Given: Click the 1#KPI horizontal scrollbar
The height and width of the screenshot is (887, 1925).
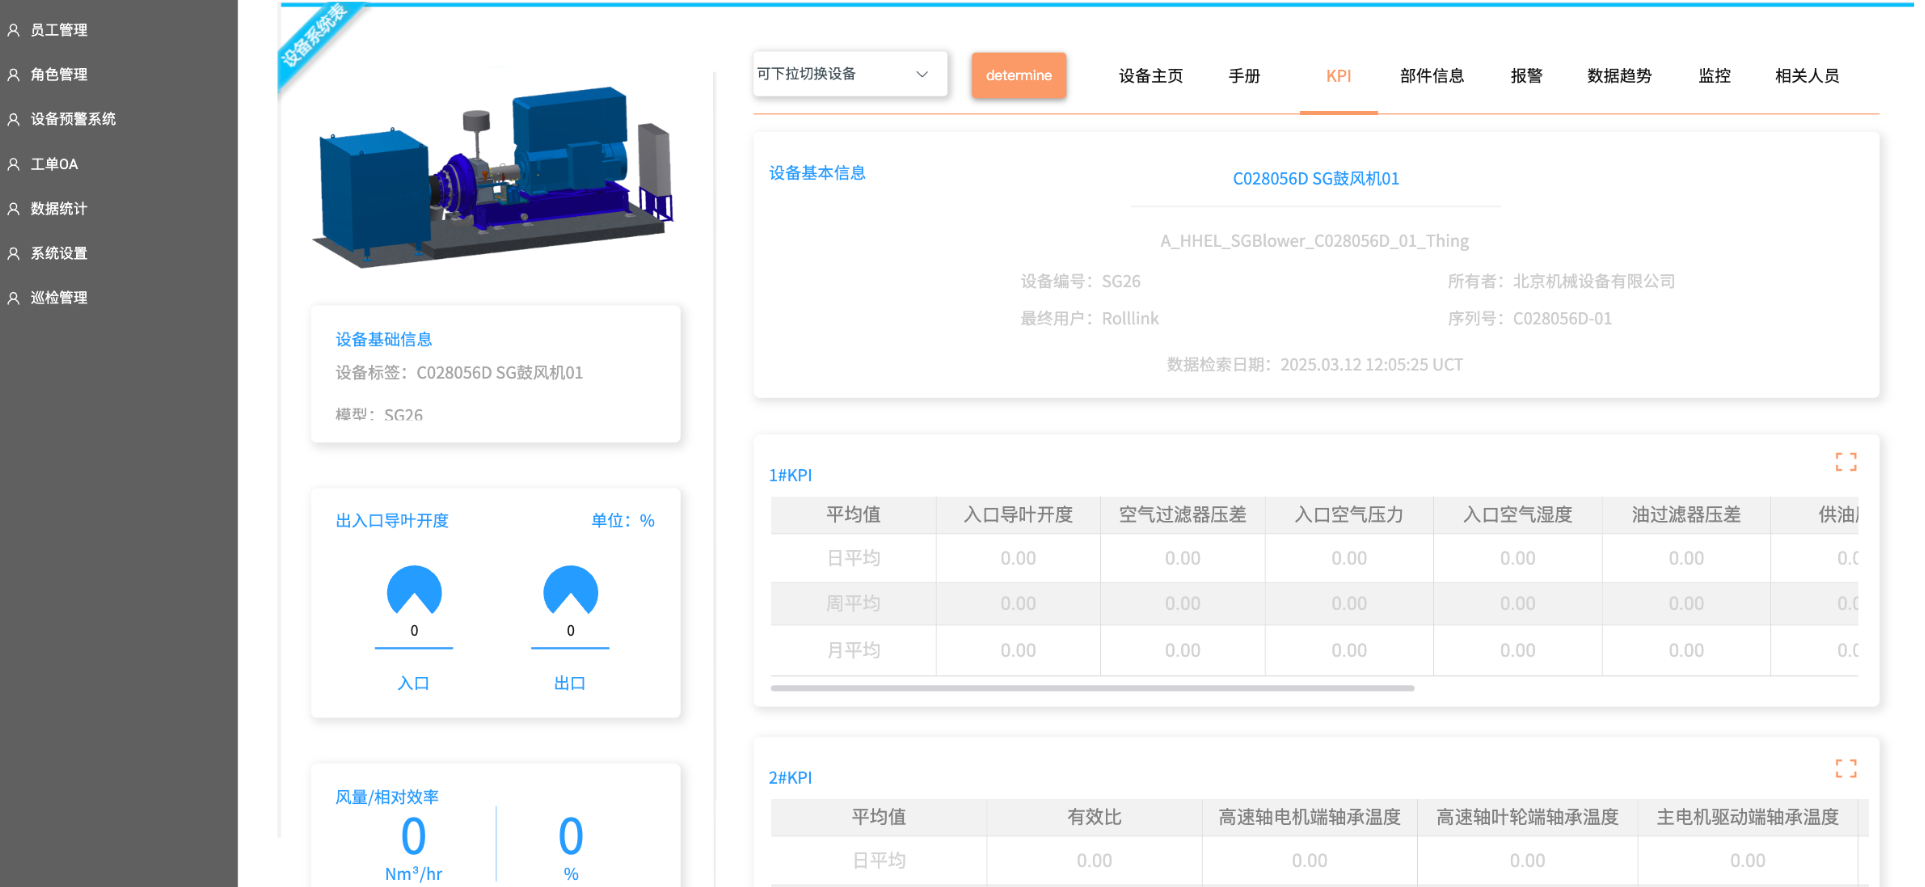Looking at the screenshot, I should [1092, 688].
